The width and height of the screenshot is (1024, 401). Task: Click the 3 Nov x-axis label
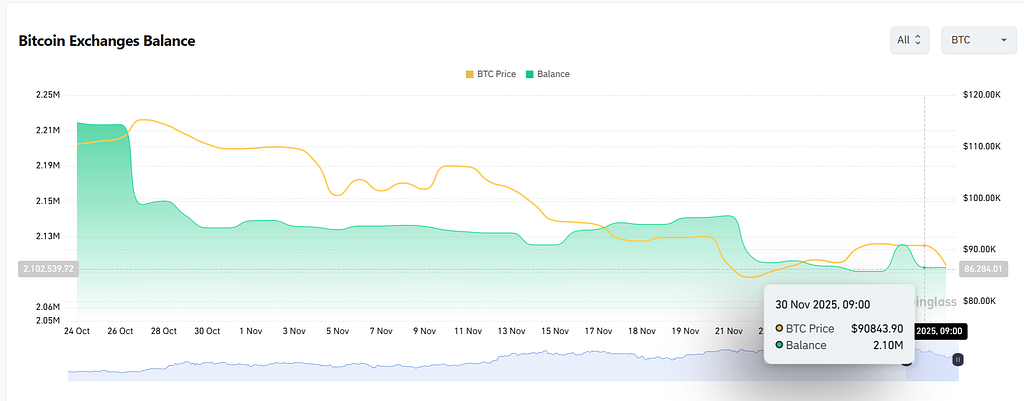pyautogui.click(x=294, y=331)
